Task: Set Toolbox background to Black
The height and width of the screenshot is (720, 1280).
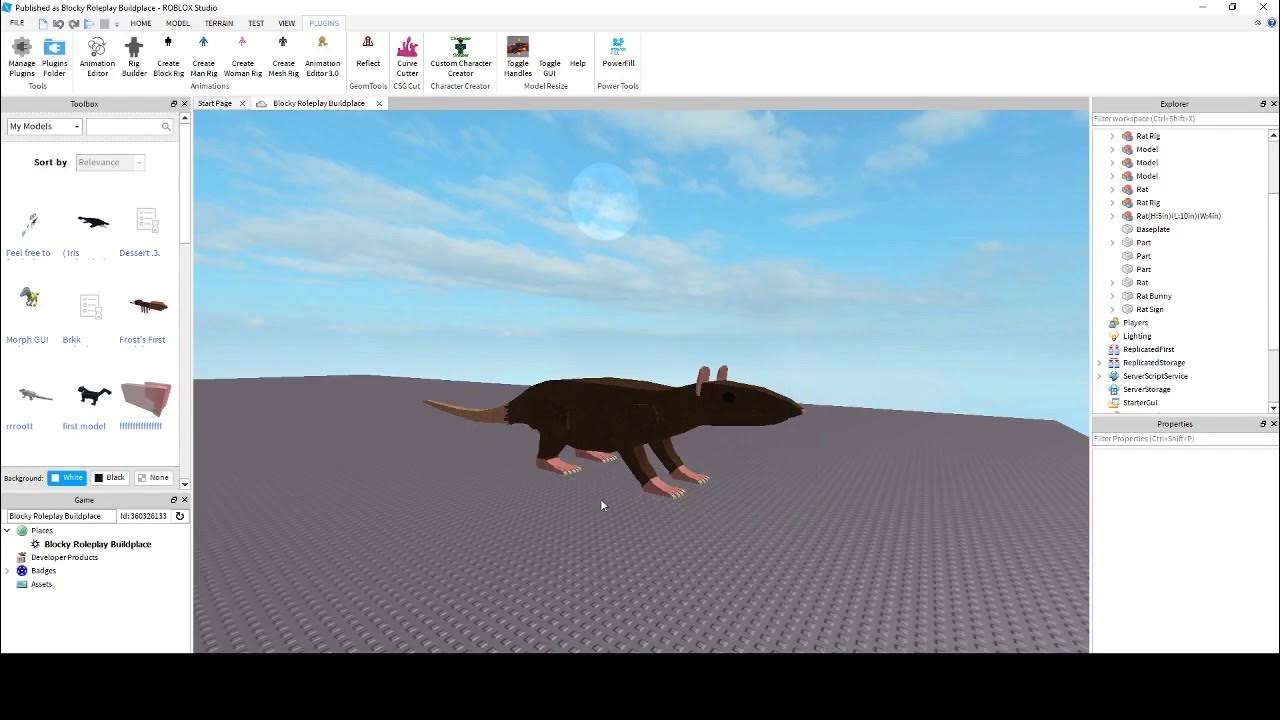Action: coord(110,478)
